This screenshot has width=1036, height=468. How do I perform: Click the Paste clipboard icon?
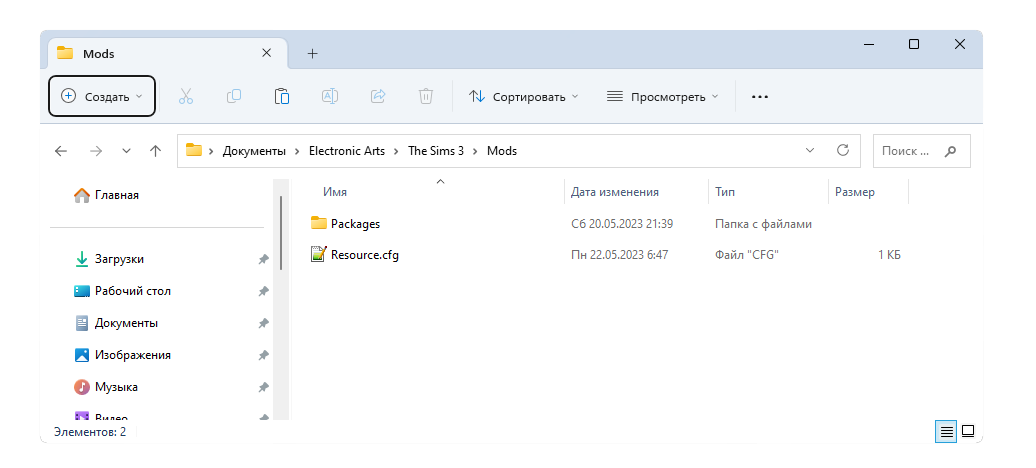282,96
